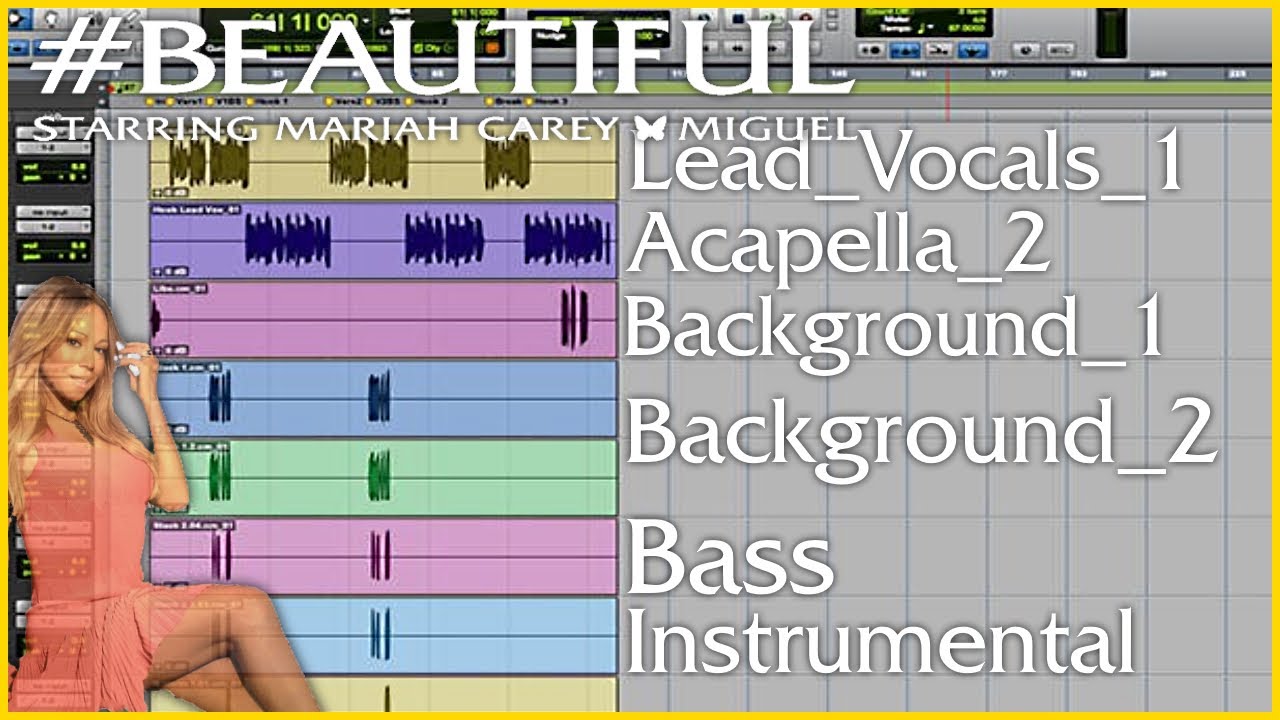This screenshot has width=1280, height=720.
Task: Select the Hook 3 marker
Action: click(546, 101)
